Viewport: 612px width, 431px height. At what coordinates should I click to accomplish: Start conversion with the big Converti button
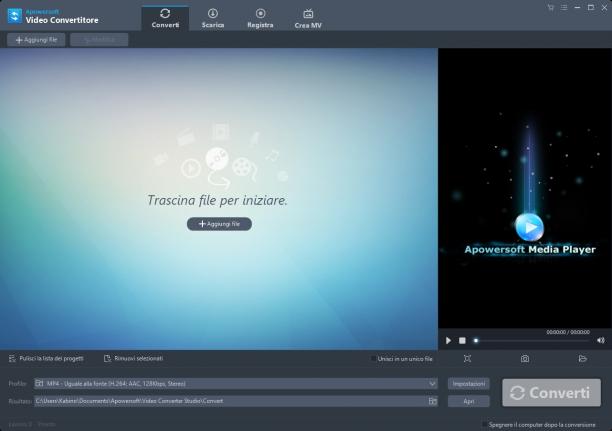[552, 392]
